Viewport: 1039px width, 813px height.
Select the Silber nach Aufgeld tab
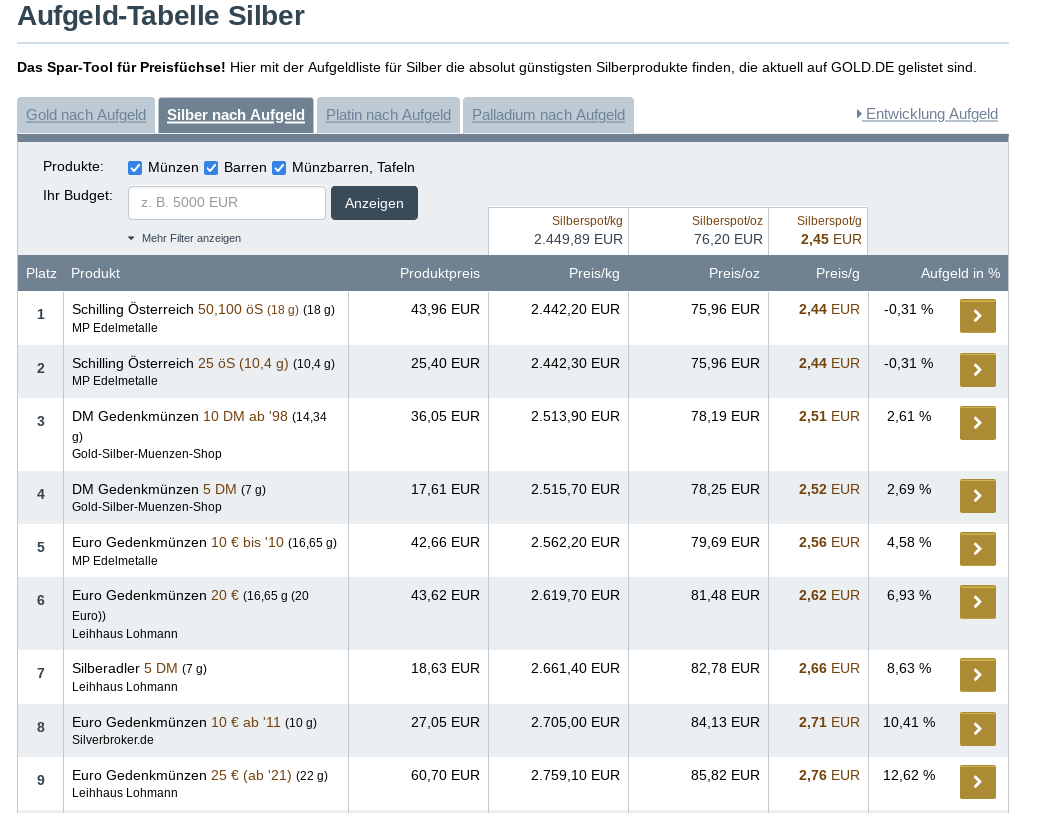(236, 115)
